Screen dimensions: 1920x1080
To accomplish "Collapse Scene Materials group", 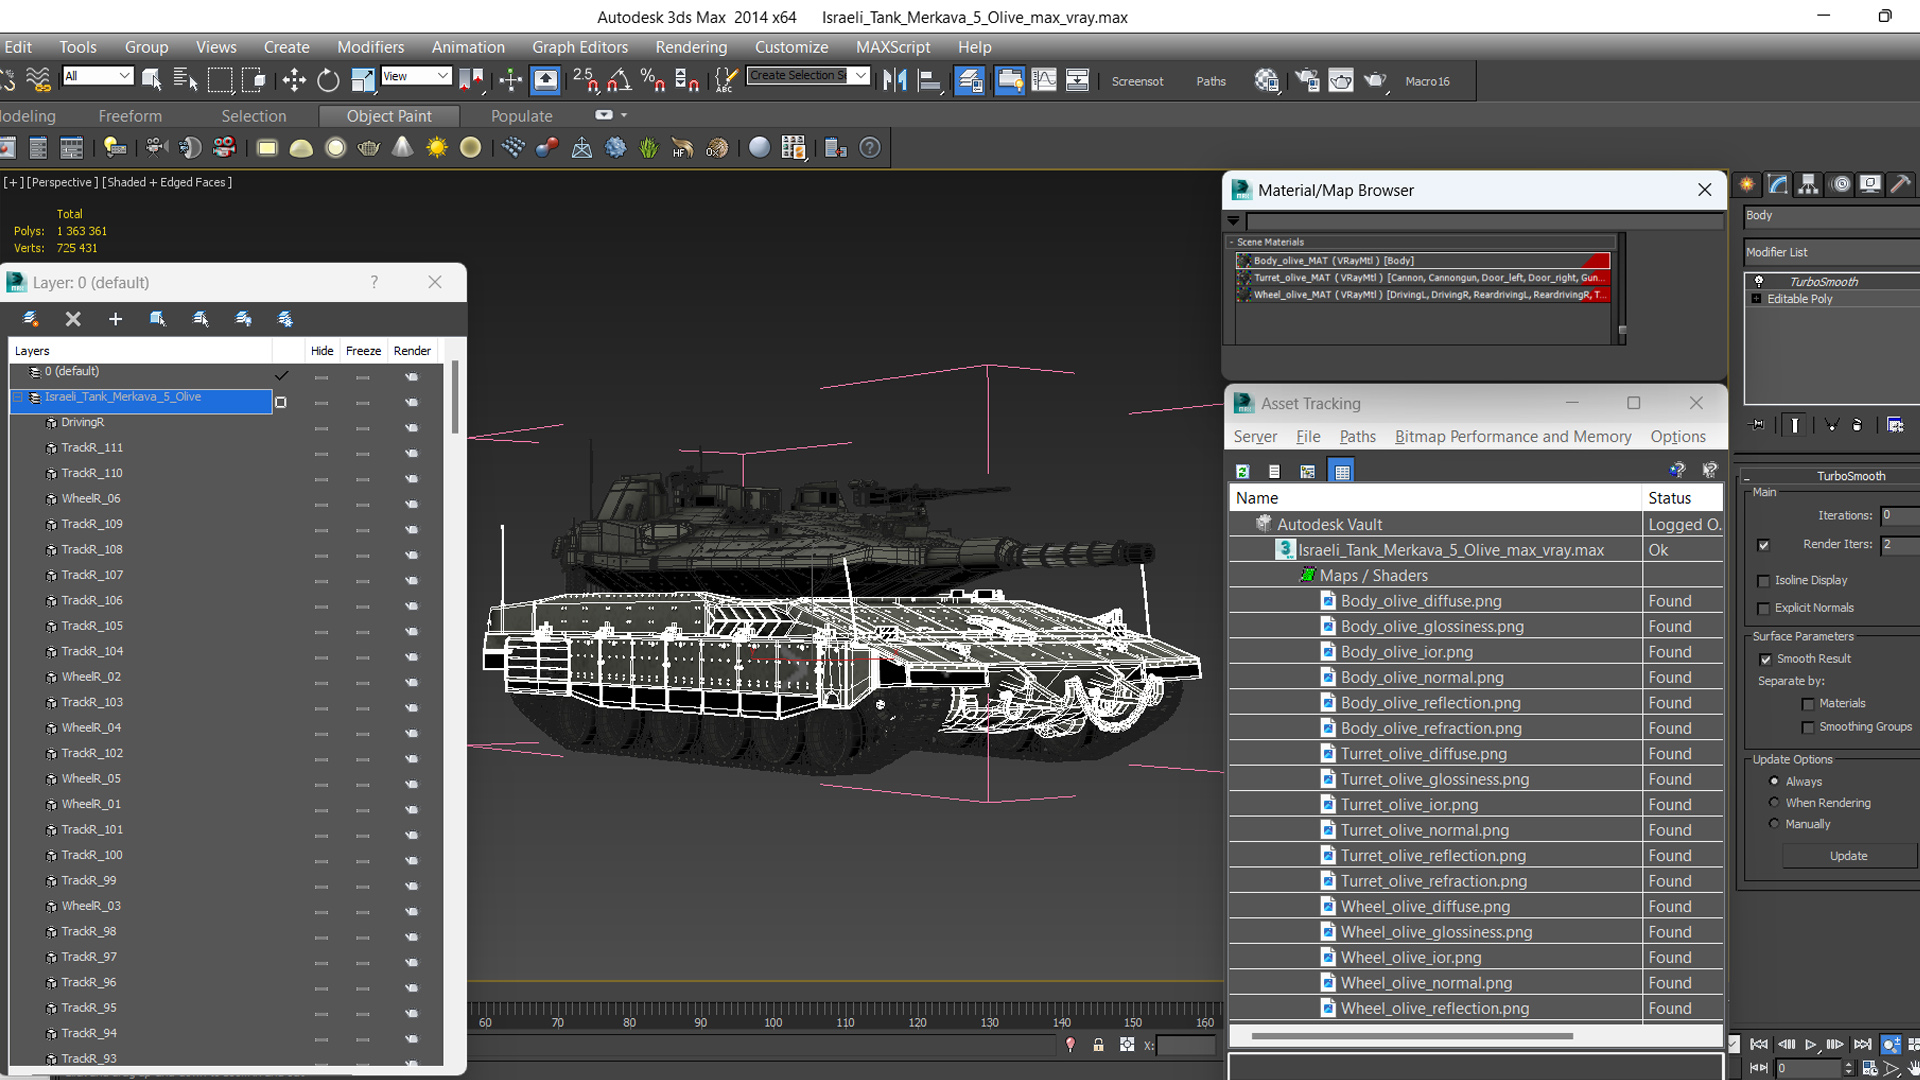I will click(1231, 242).
